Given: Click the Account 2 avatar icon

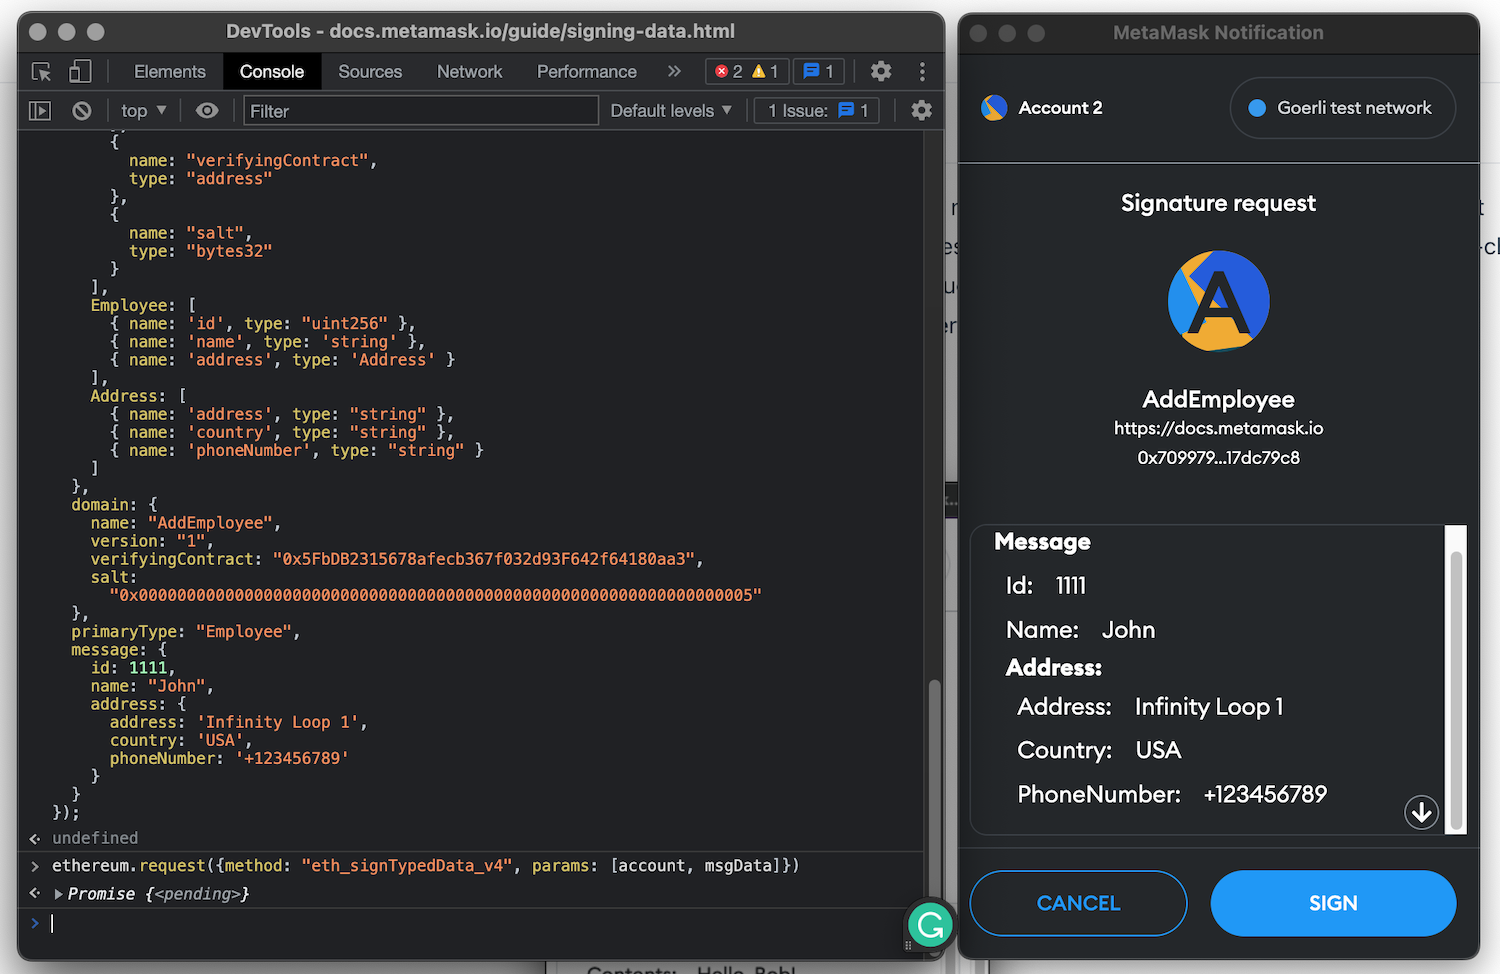Looking at the screenshot, I should tap(994, 108).
